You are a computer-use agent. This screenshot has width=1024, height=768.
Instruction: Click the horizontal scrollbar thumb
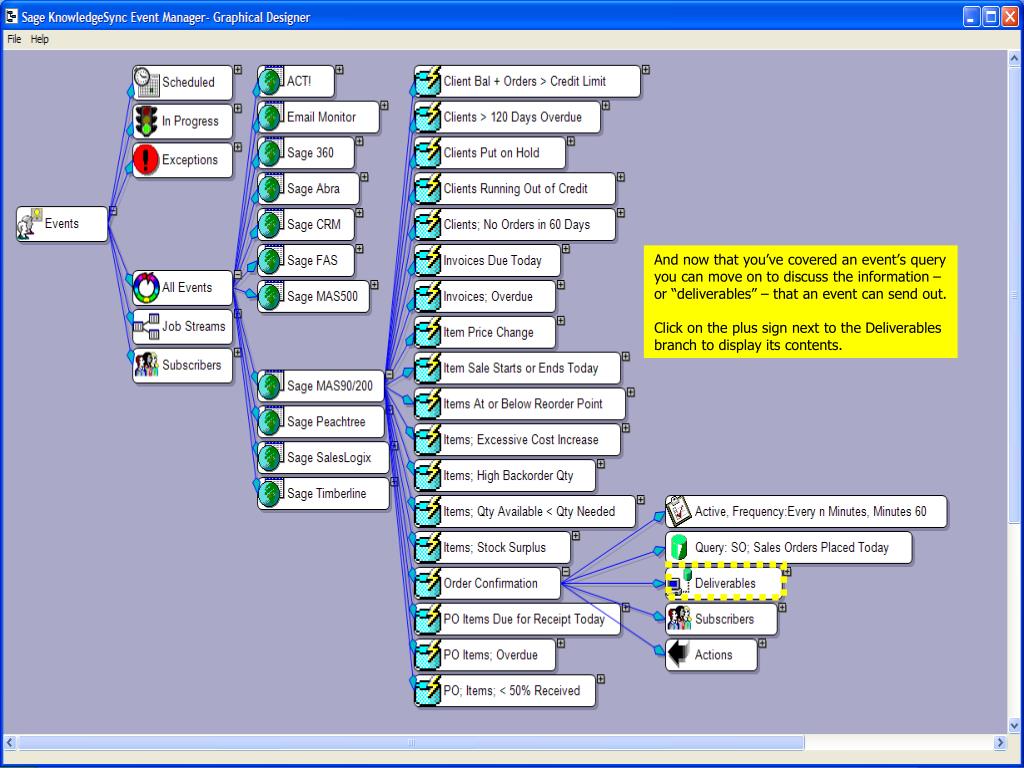coord(411,743)
